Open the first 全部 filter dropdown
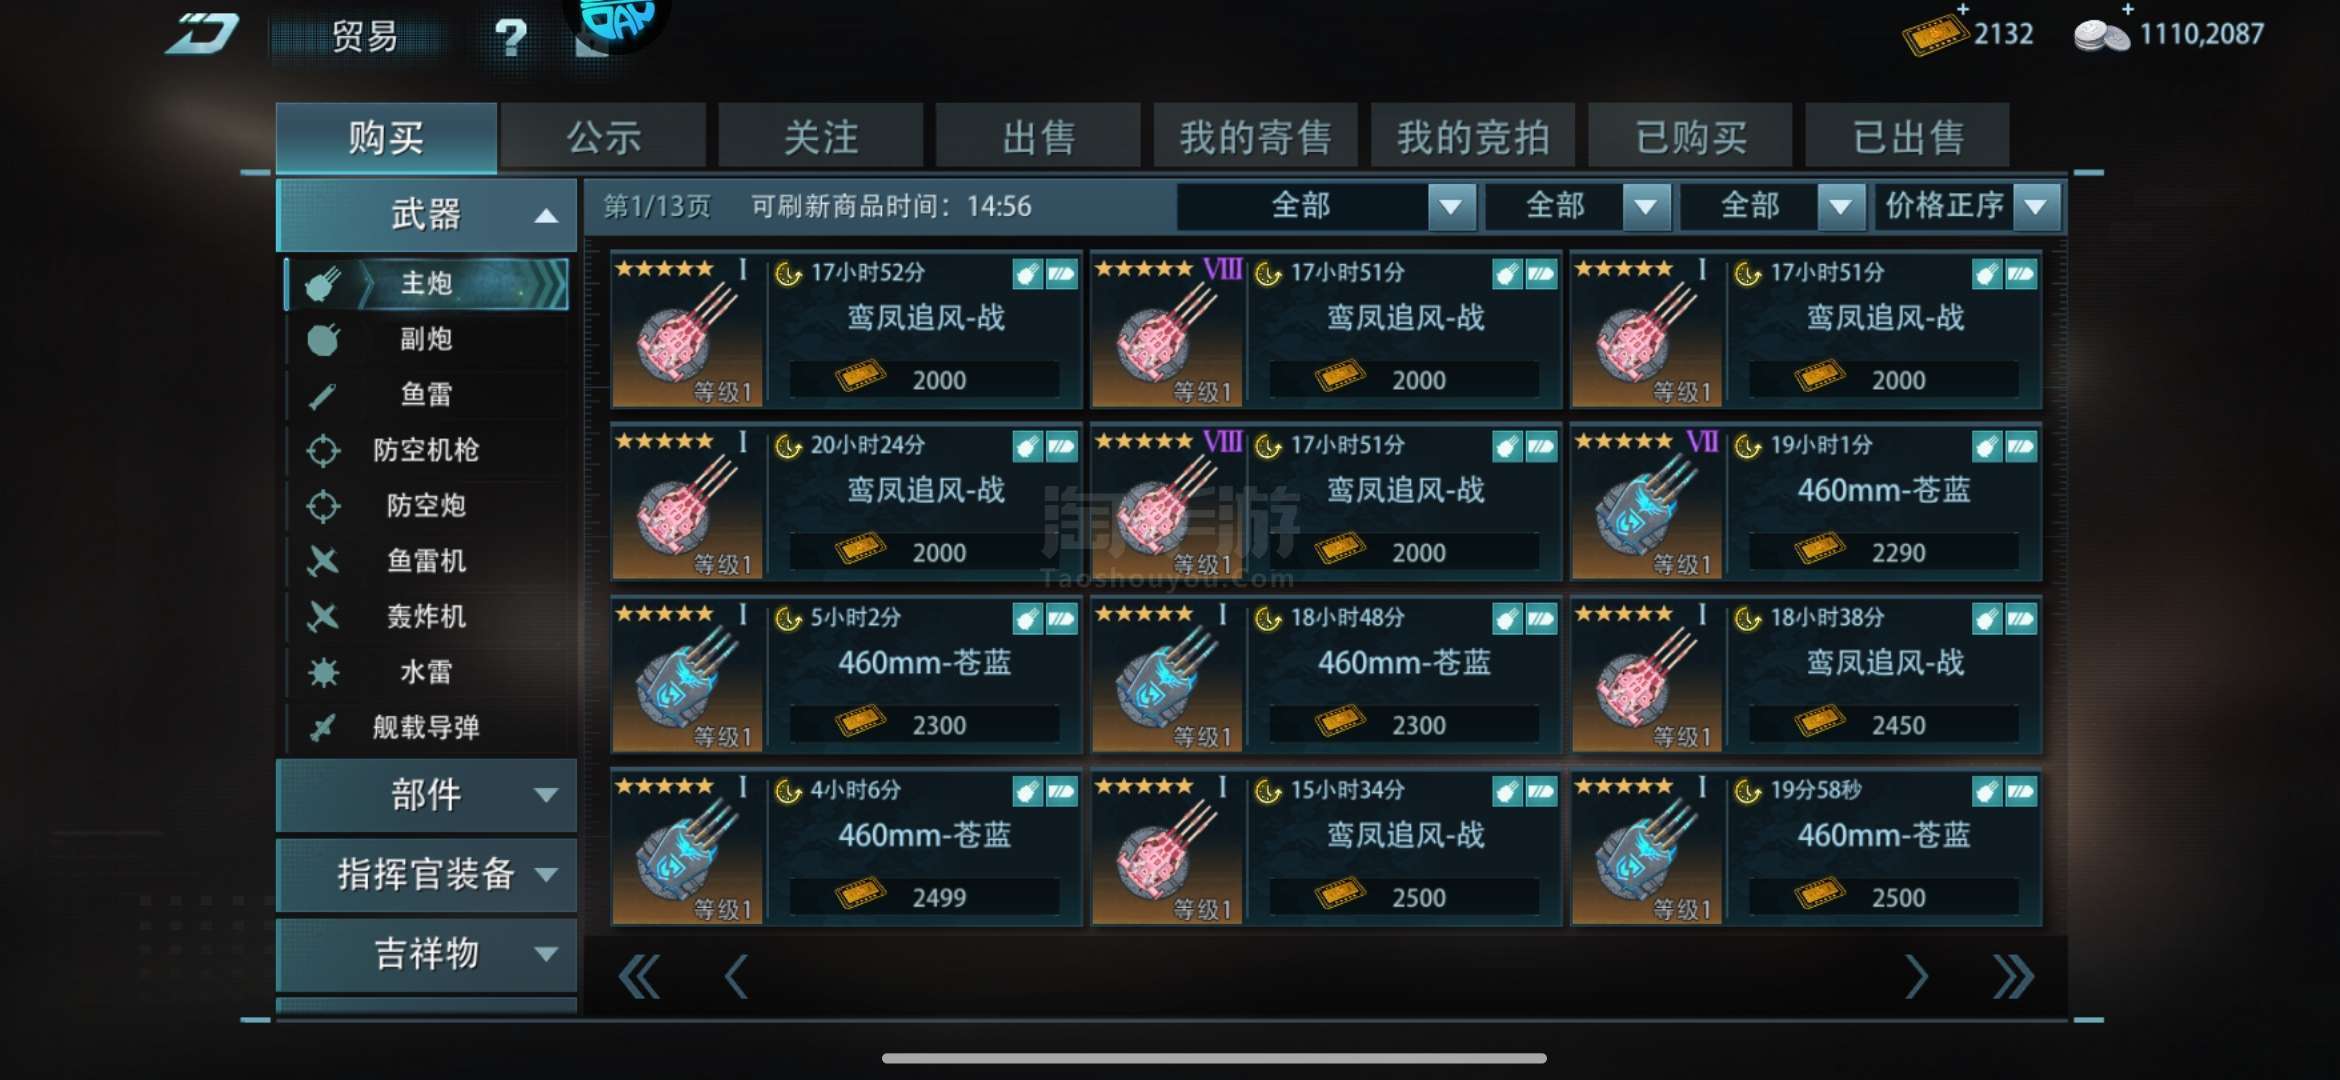The width and height of the screenshot is (2340, 1080). (1326, 207)
